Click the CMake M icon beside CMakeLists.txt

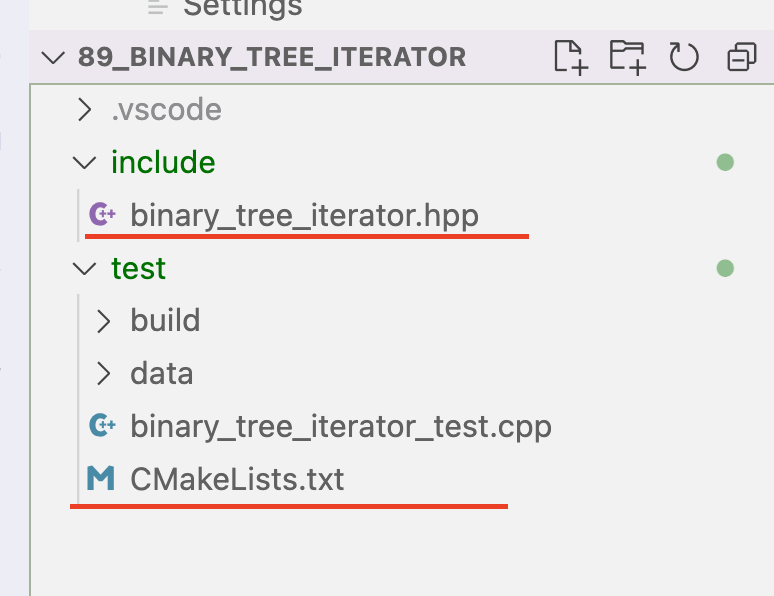(x=101, y=478)
